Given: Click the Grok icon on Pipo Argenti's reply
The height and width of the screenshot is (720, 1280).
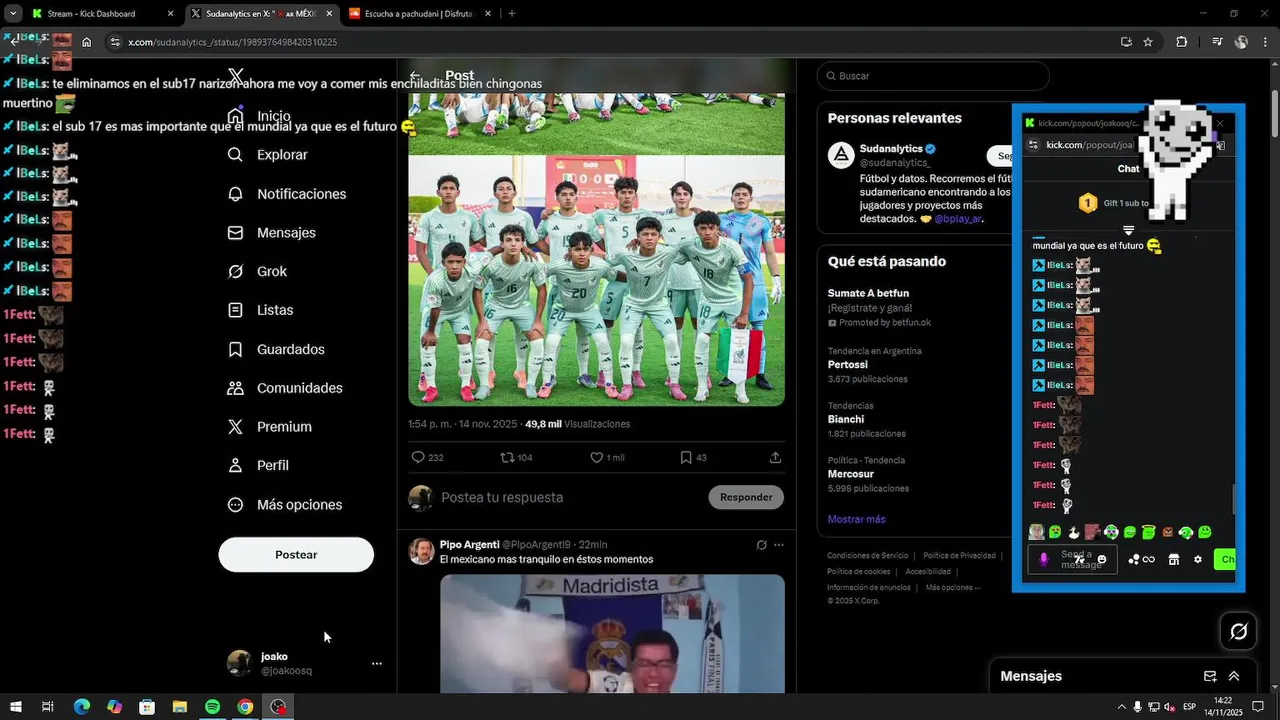Looking at the screenshot, I should click(761, 545).
